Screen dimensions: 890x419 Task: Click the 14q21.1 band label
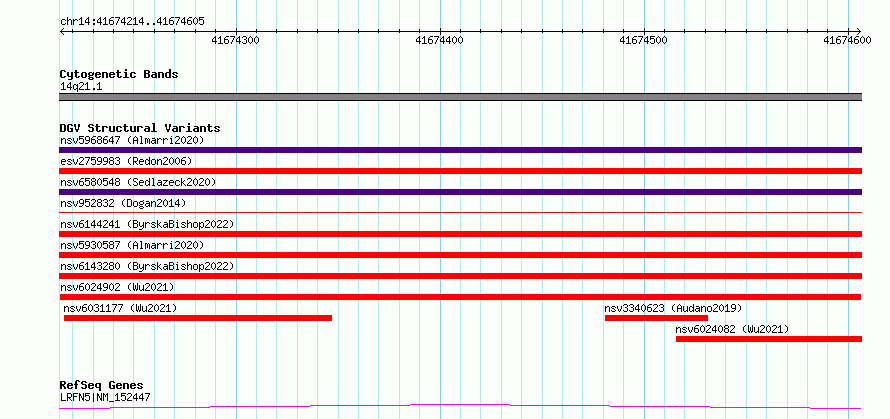[x=81, y=87]
